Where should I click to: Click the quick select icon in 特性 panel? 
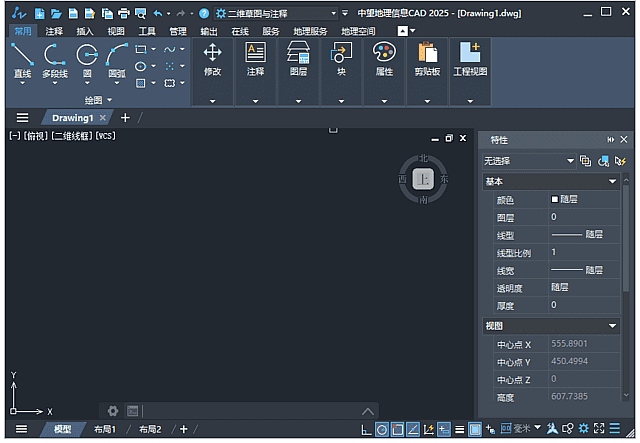tap(620, 161)
